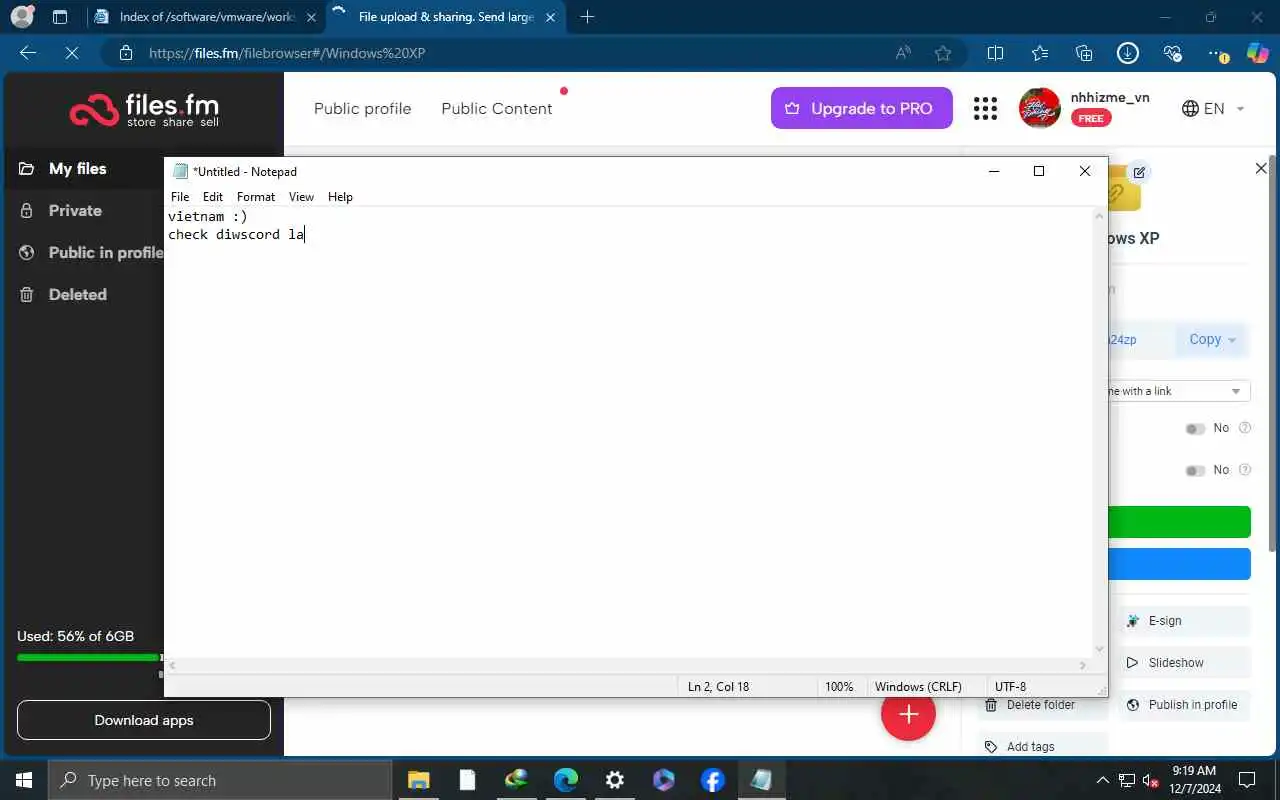Open the Copilot sidebar icon
Screen dimensions: 1280x800
tap(1258, 53)
